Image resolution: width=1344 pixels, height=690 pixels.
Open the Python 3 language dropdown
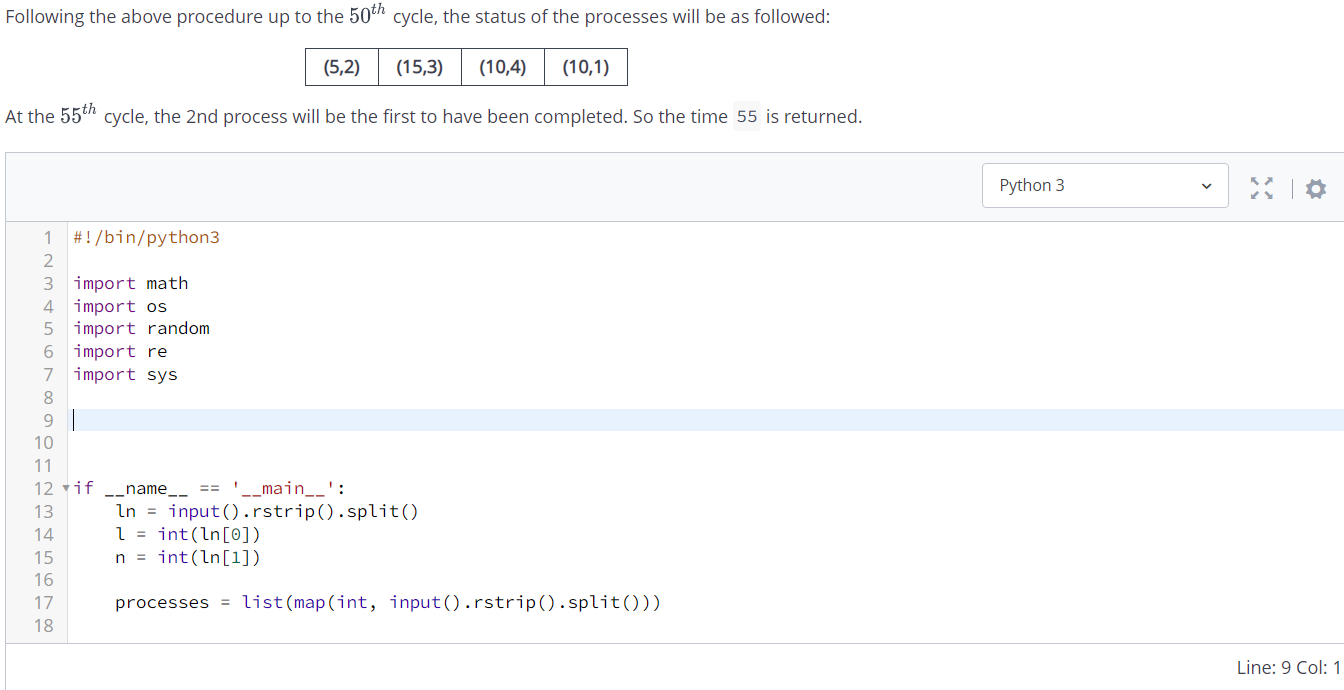click(1105, 186)
